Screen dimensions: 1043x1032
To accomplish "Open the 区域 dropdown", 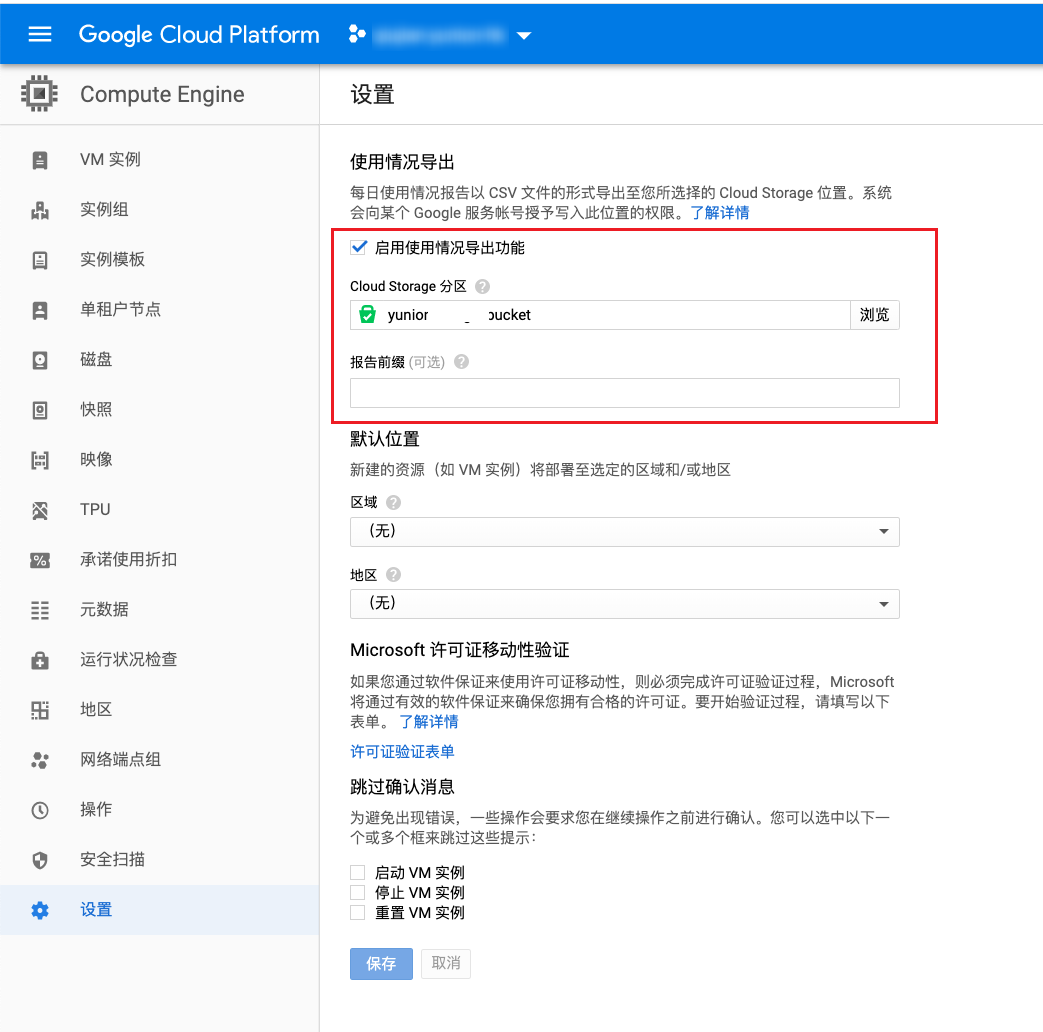I will 624,532.
